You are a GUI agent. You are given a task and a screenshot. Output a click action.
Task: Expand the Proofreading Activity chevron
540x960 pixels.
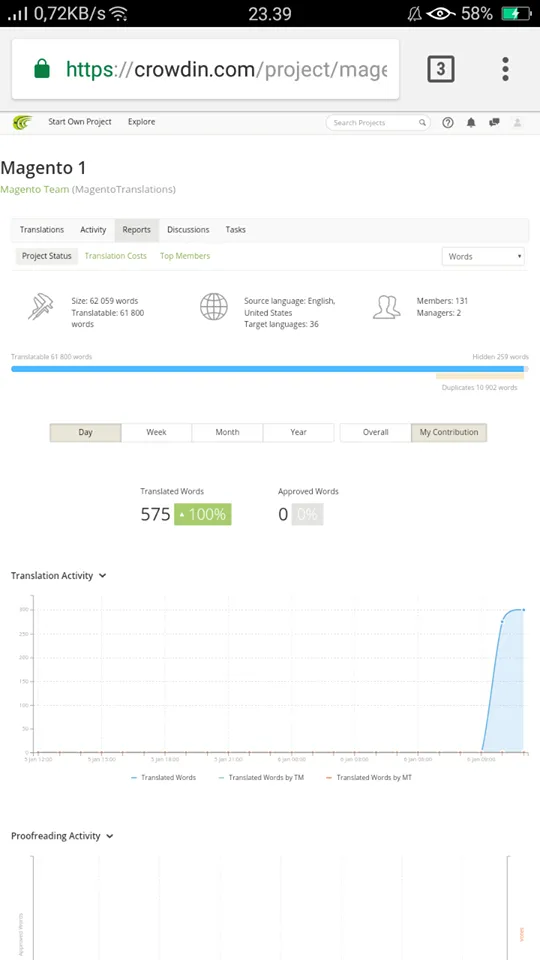(x=110, y=836)
